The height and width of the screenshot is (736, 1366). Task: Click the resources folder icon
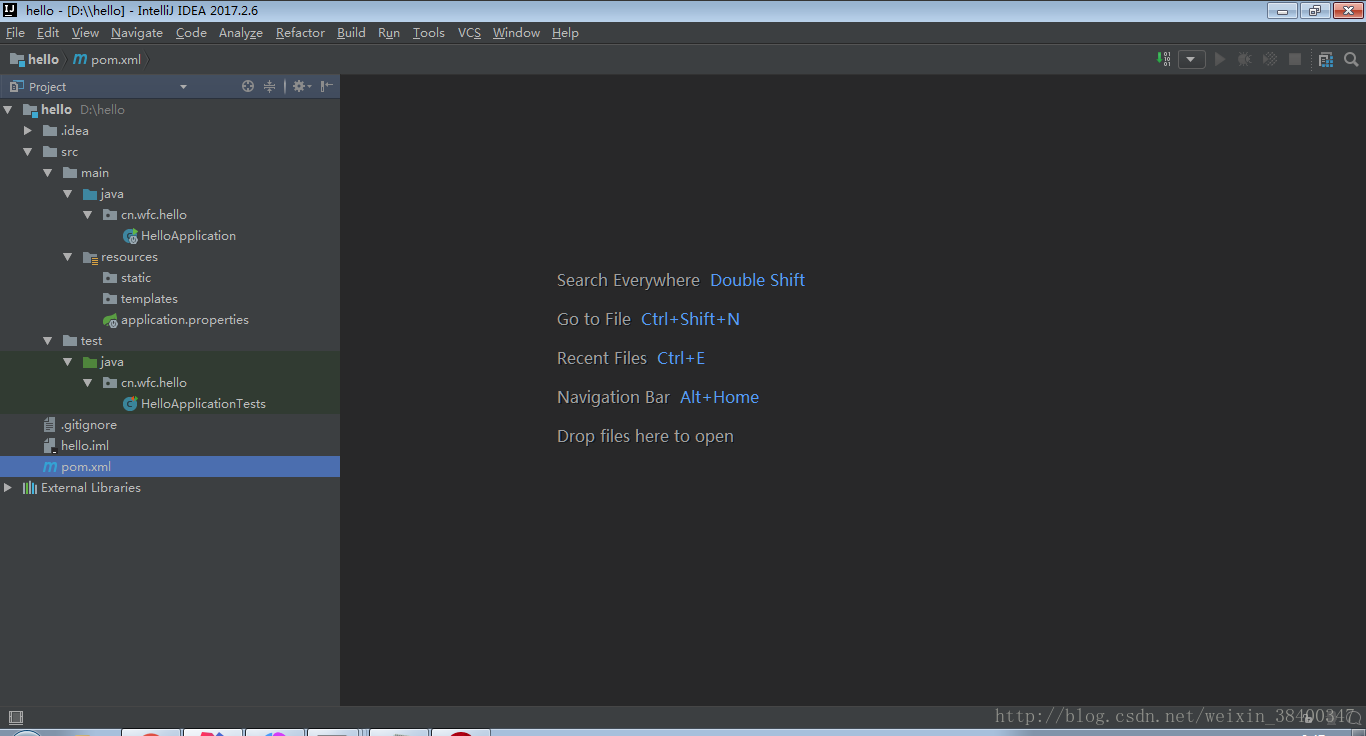[x=90, y=257]
